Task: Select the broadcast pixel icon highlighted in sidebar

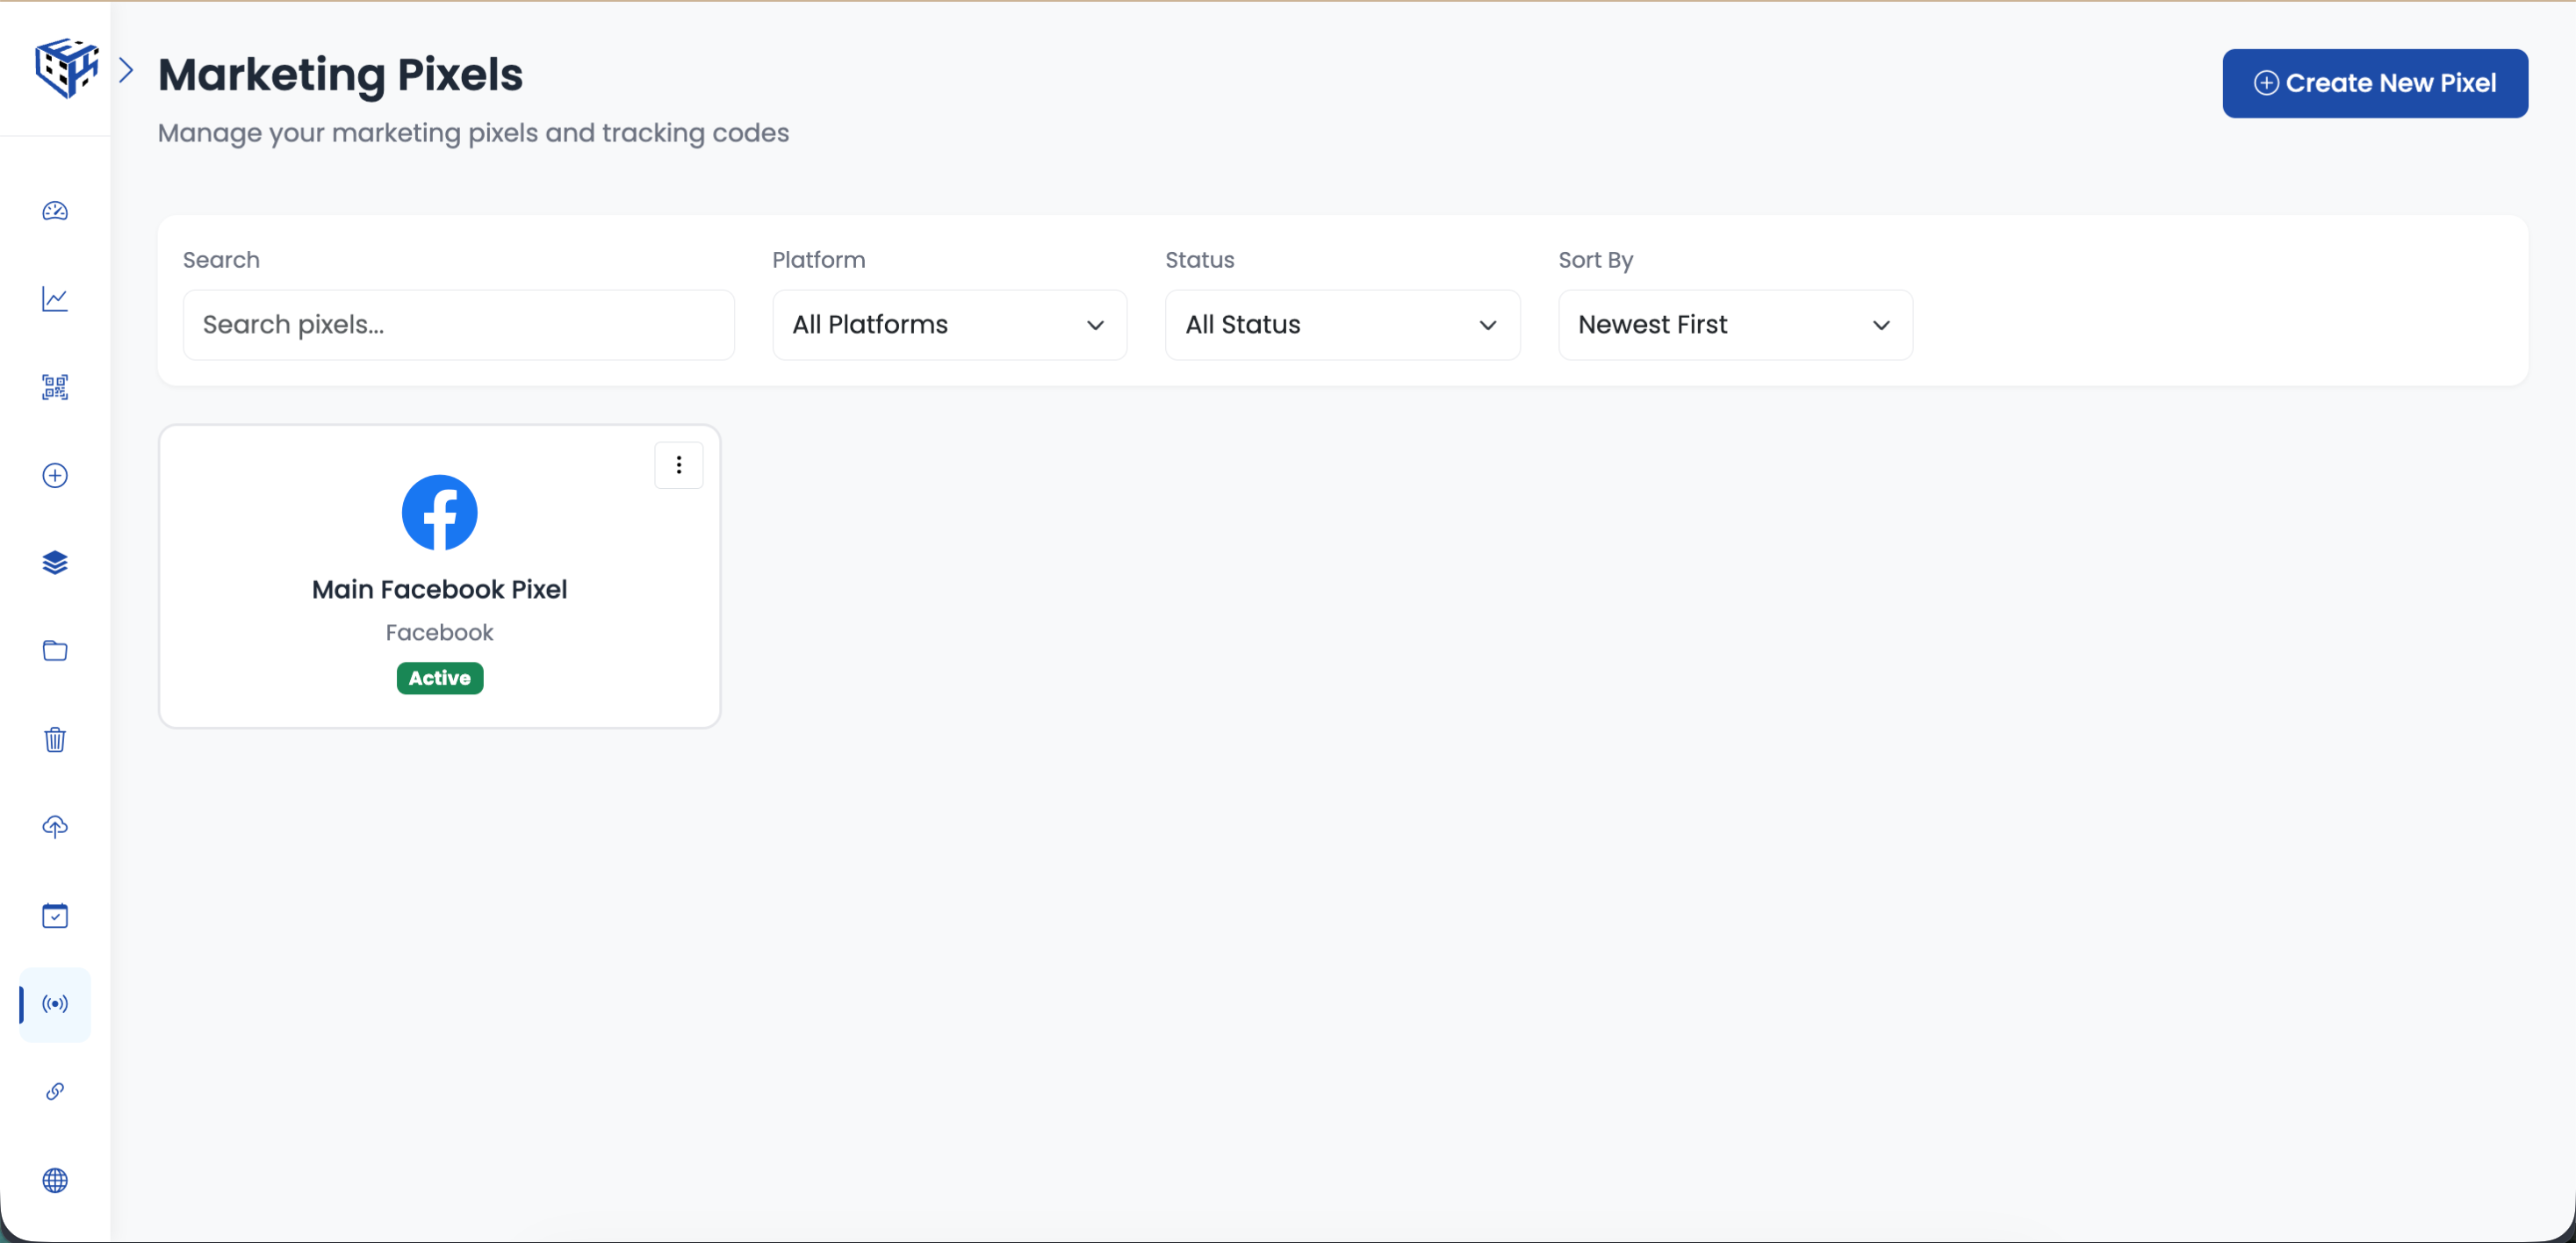Action: 55,1004
